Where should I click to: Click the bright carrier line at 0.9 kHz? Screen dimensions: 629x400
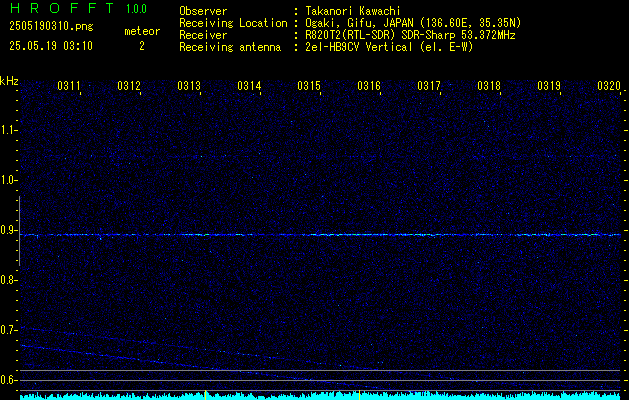(x=320, y=235)
